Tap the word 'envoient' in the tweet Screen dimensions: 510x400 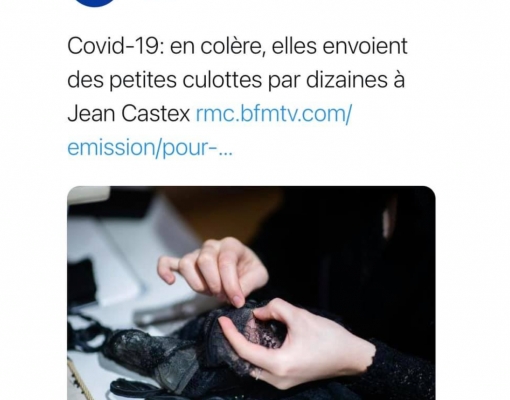[365, 46]
